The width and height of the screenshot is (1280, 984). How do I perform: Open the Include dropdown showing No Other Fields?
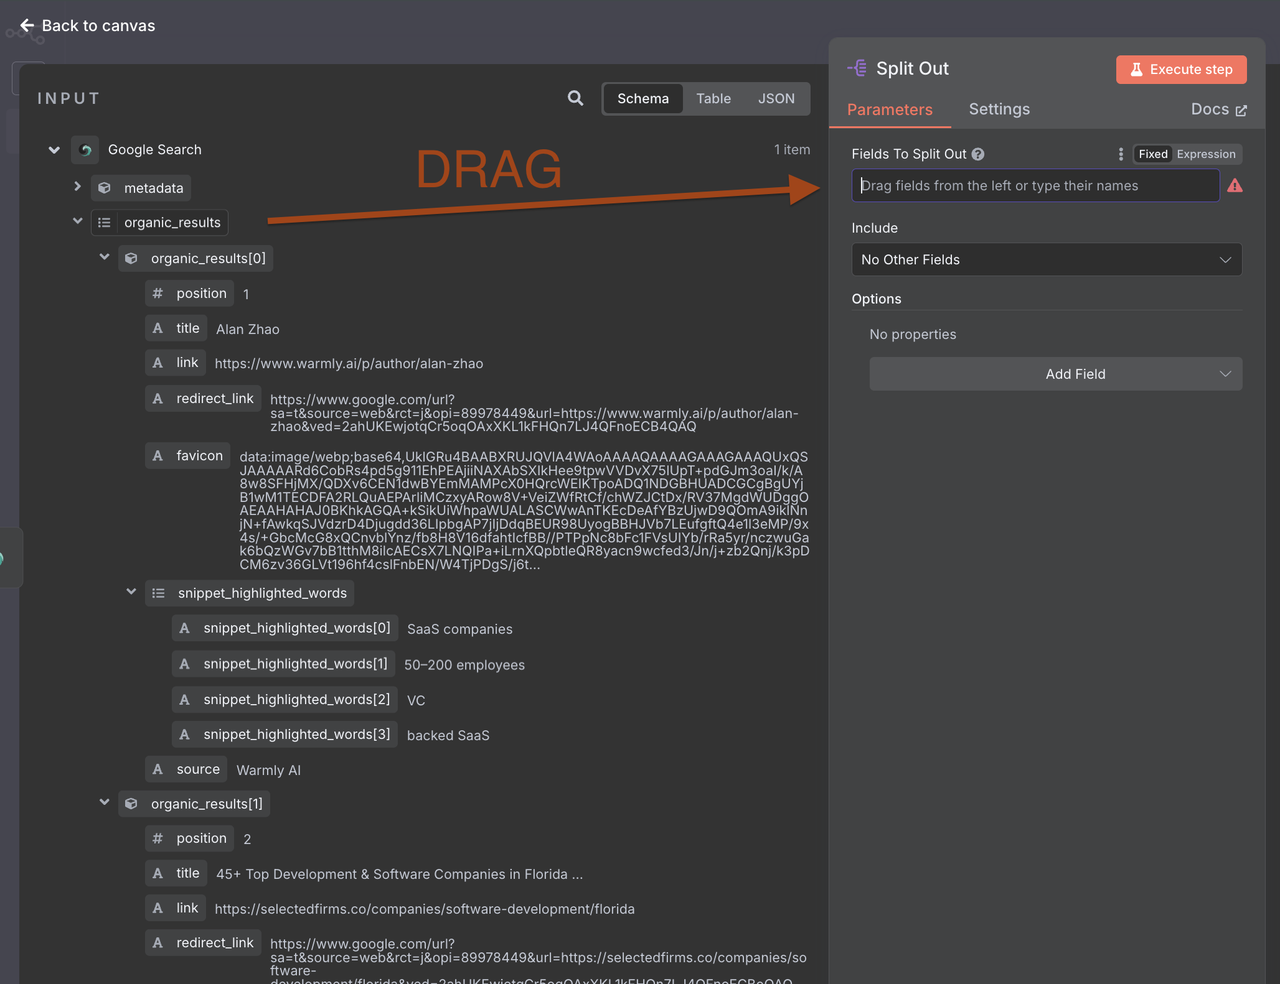(x=1046, y=260)
